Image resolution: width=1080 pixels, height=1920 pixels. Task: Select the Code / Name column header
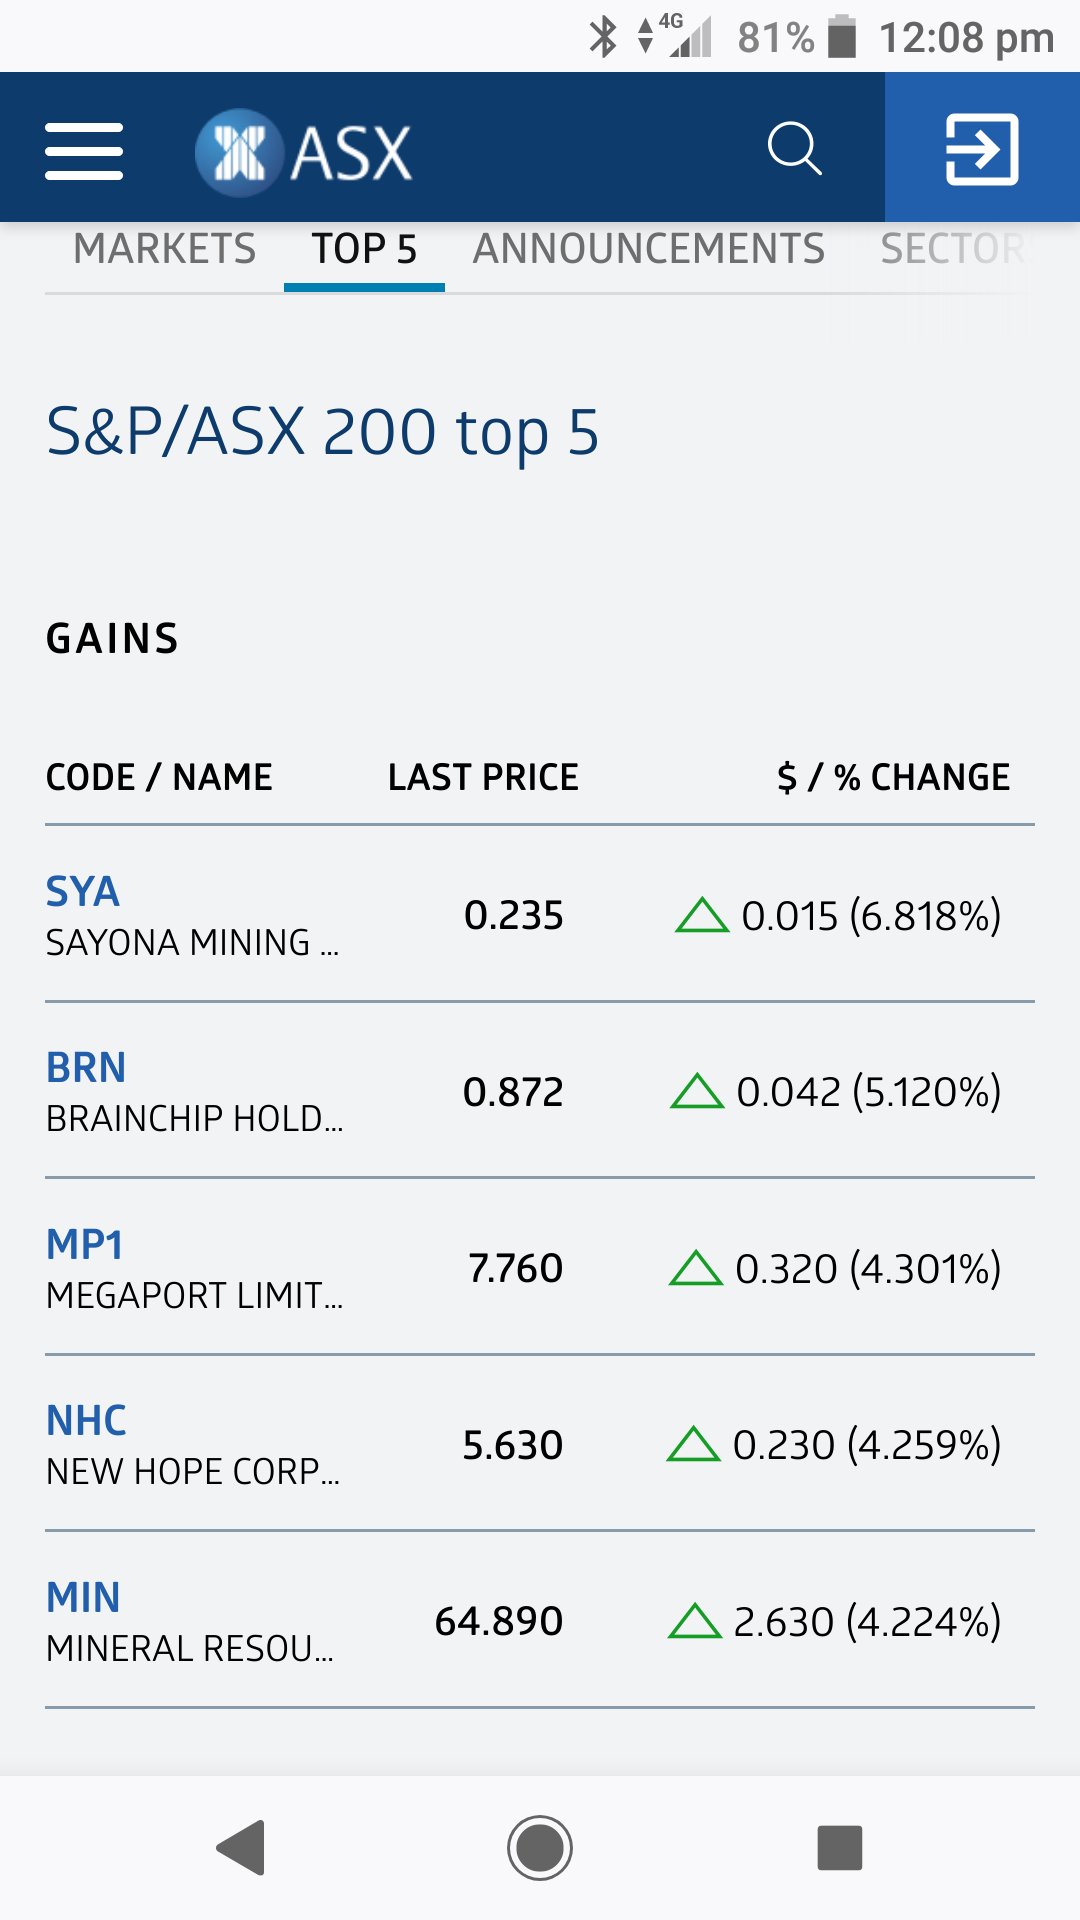click(x=159, y=777)
